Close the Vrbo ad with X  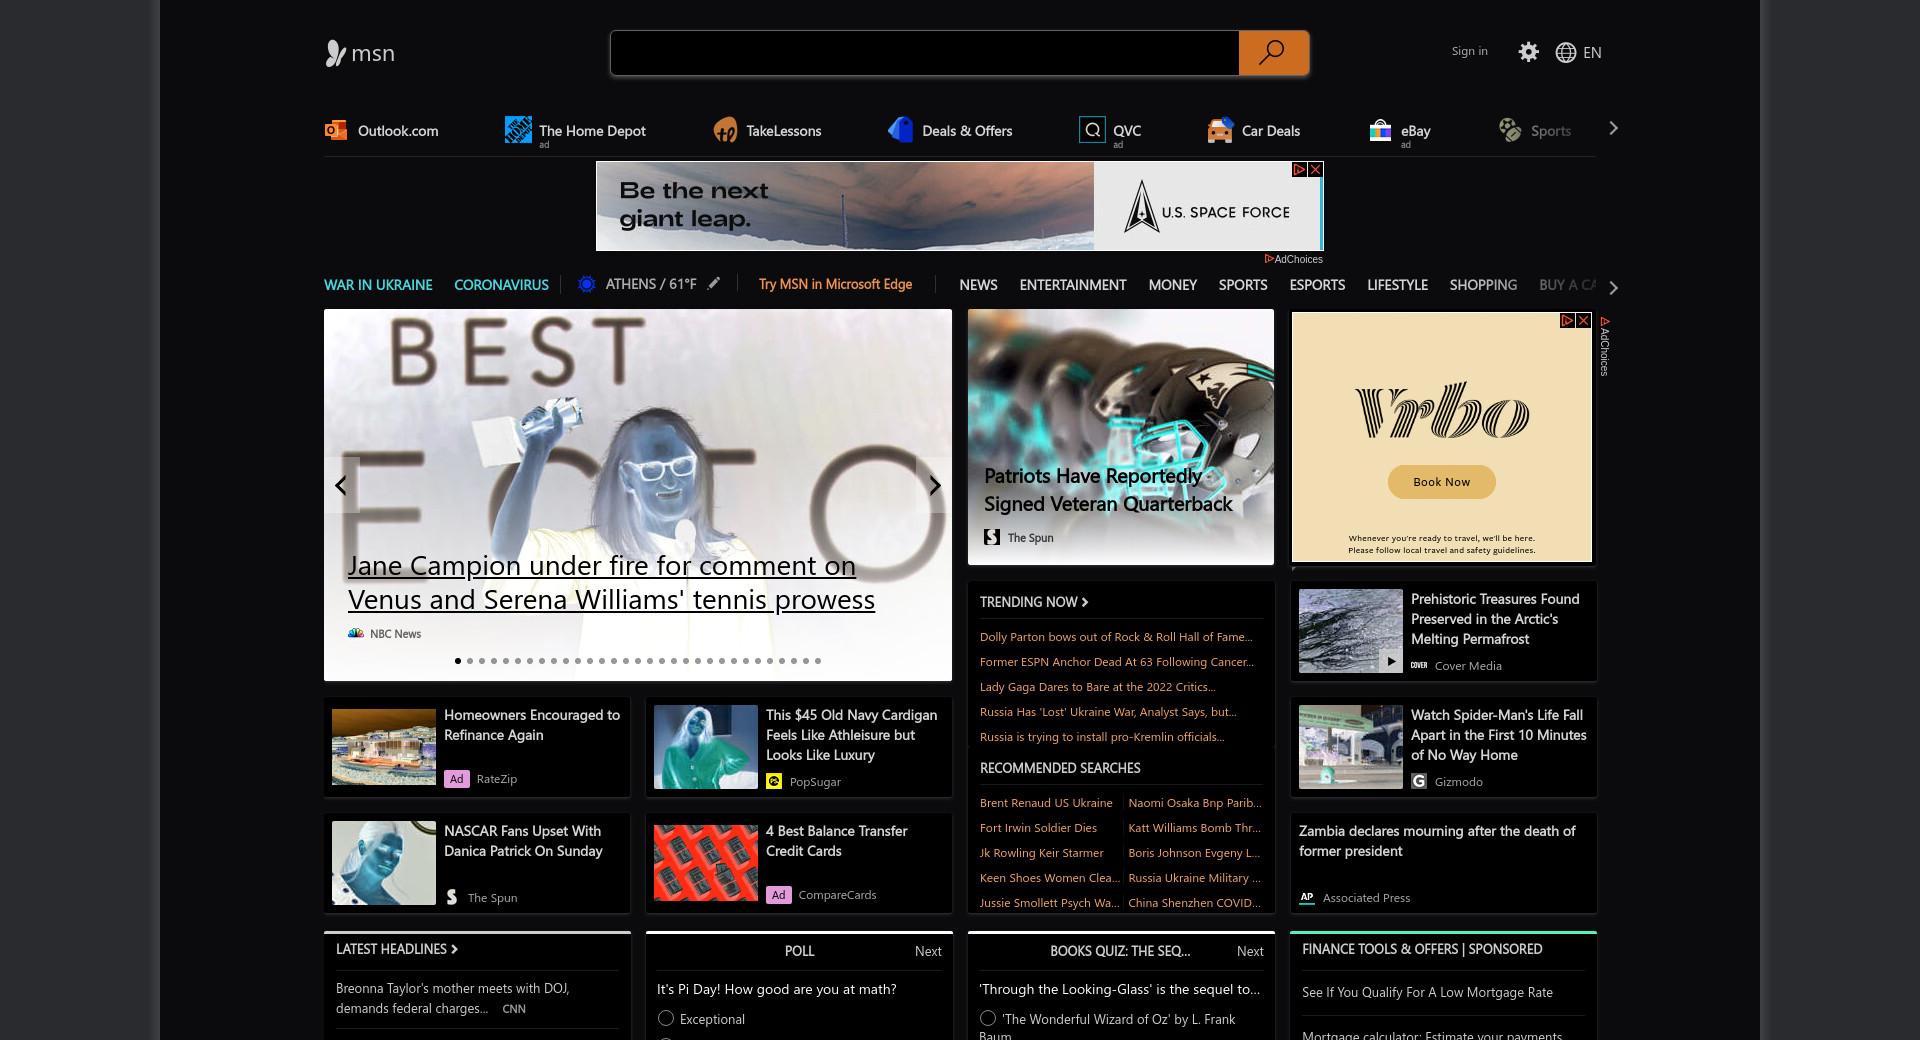point(1584,320)
